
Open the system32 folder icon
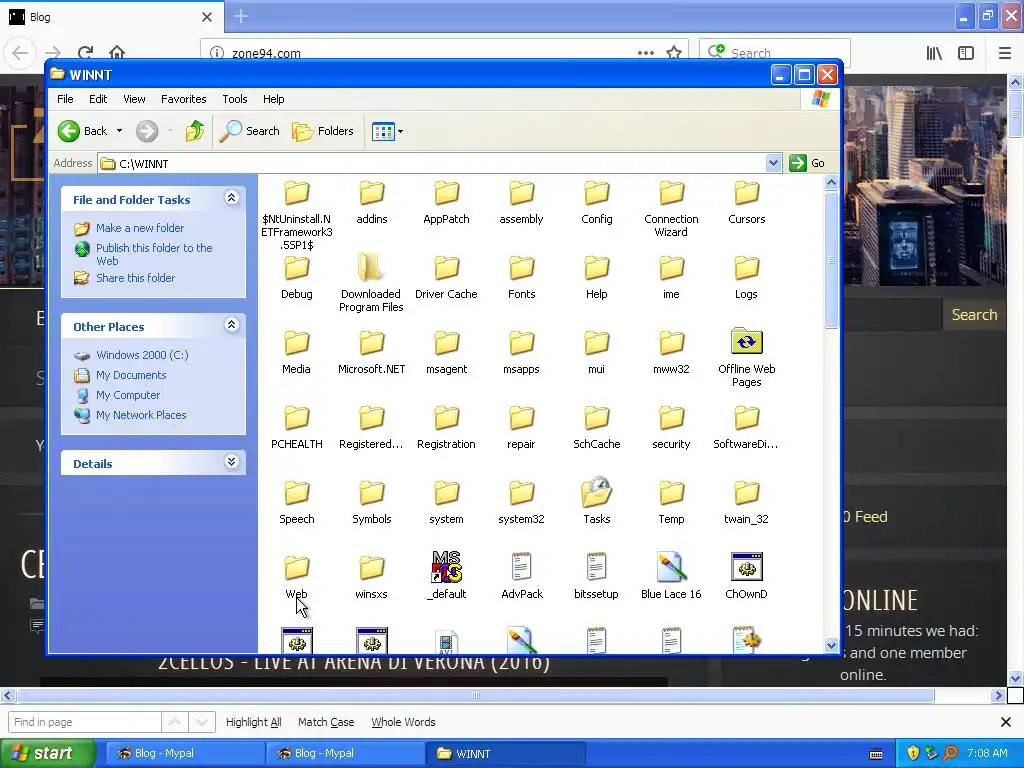click(x=521, y=494)
